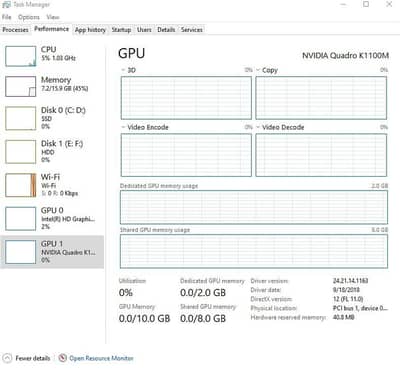Open the Video Decode engine dropdown
The width and height of the screenshot is (400, 370).
click(x=258, y=127)
